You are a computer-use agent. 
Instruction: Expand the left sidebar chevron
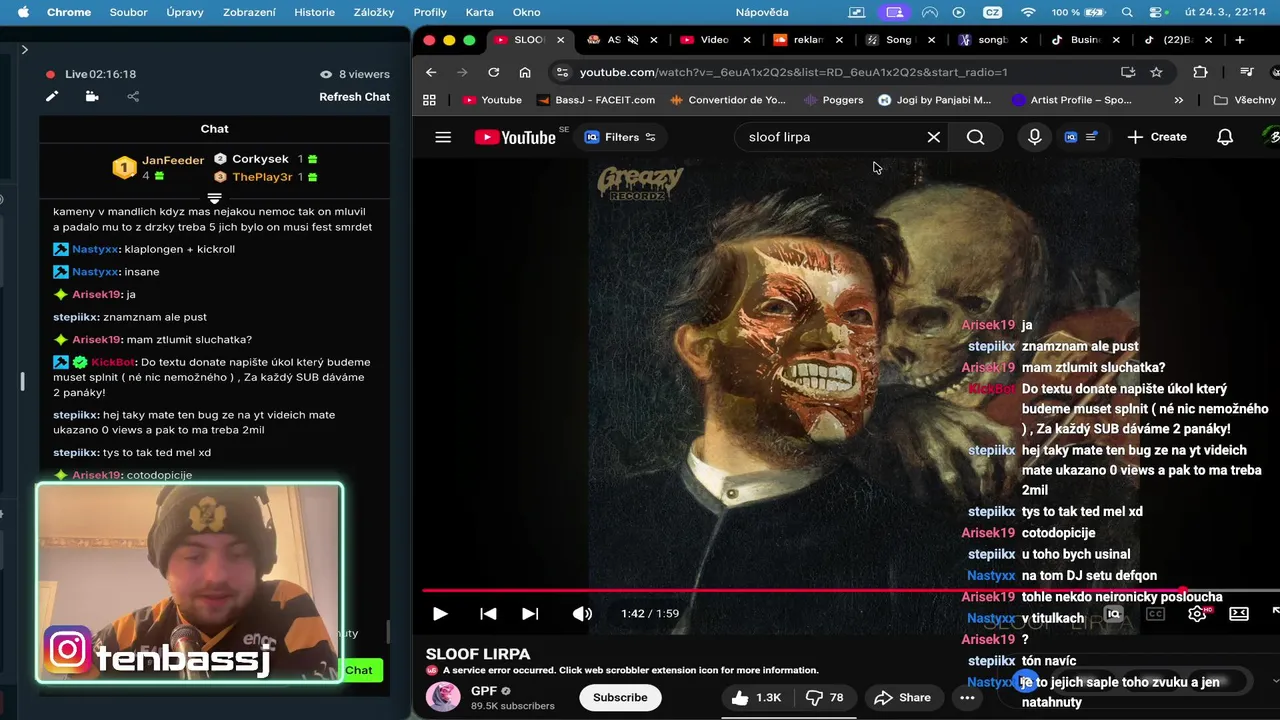click(24, 49)
